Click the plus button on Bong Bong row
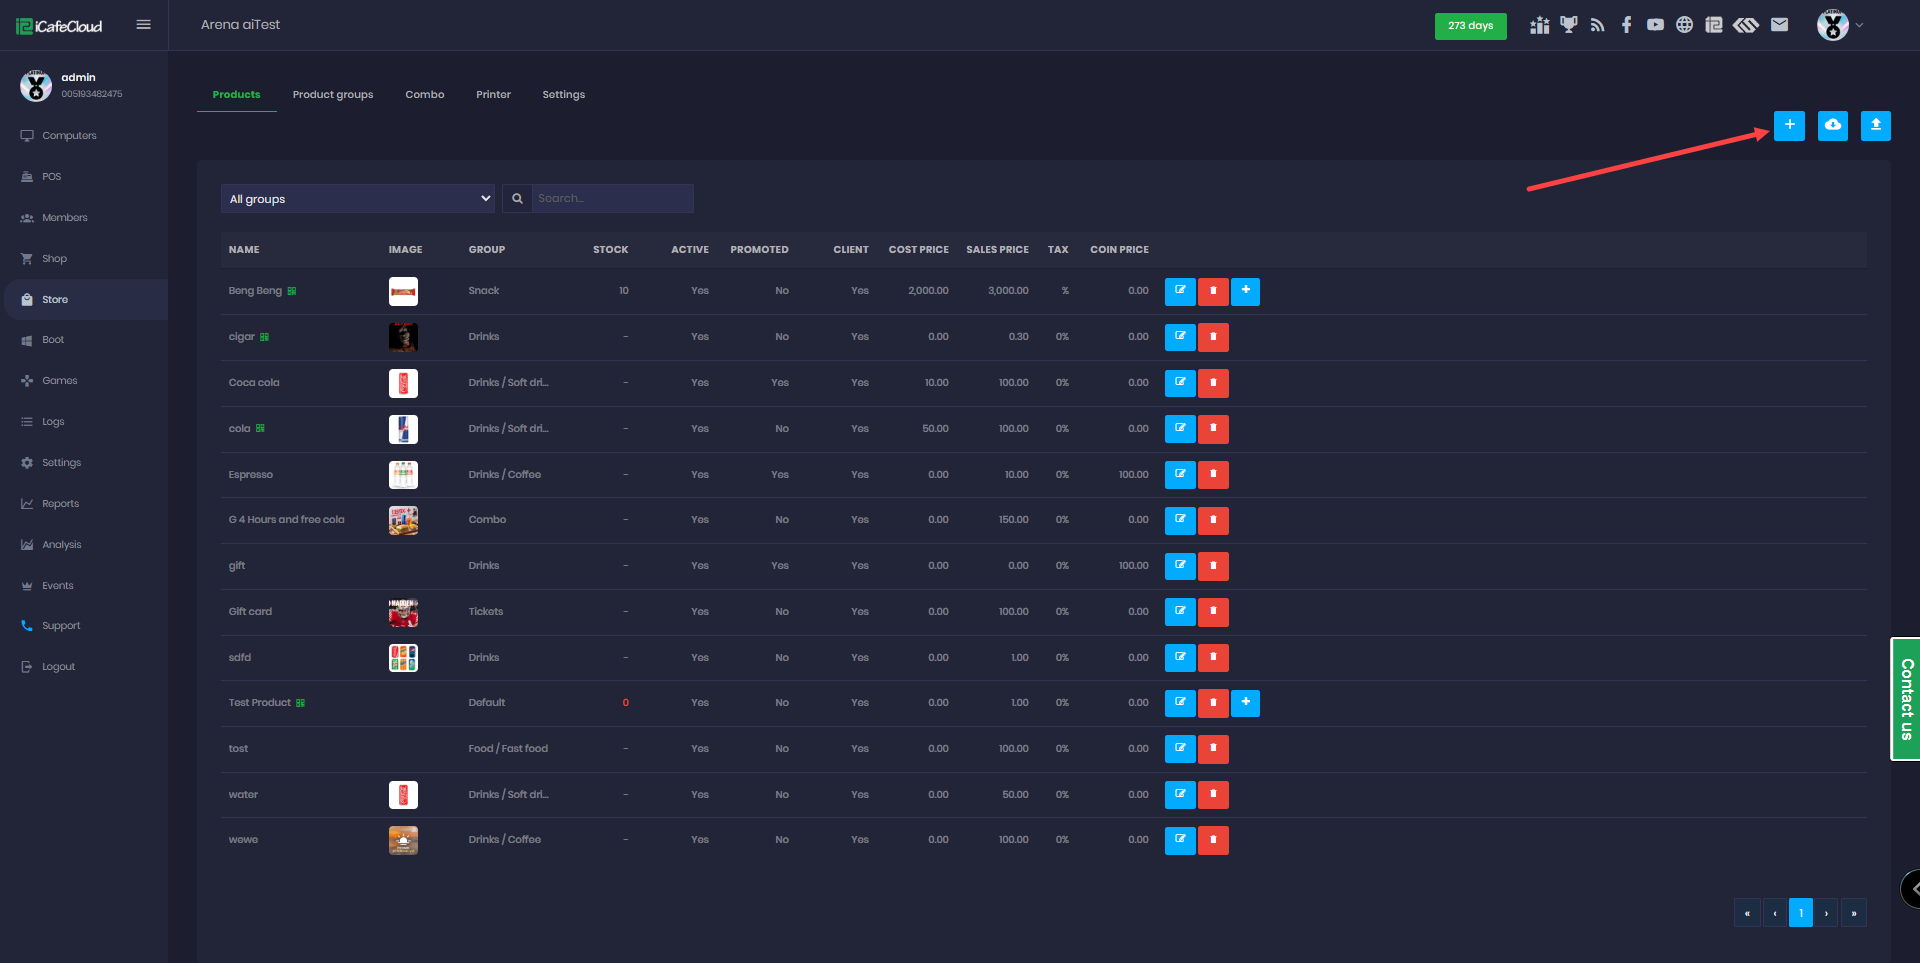The image size is (1920, 963). coord(1245,291)
